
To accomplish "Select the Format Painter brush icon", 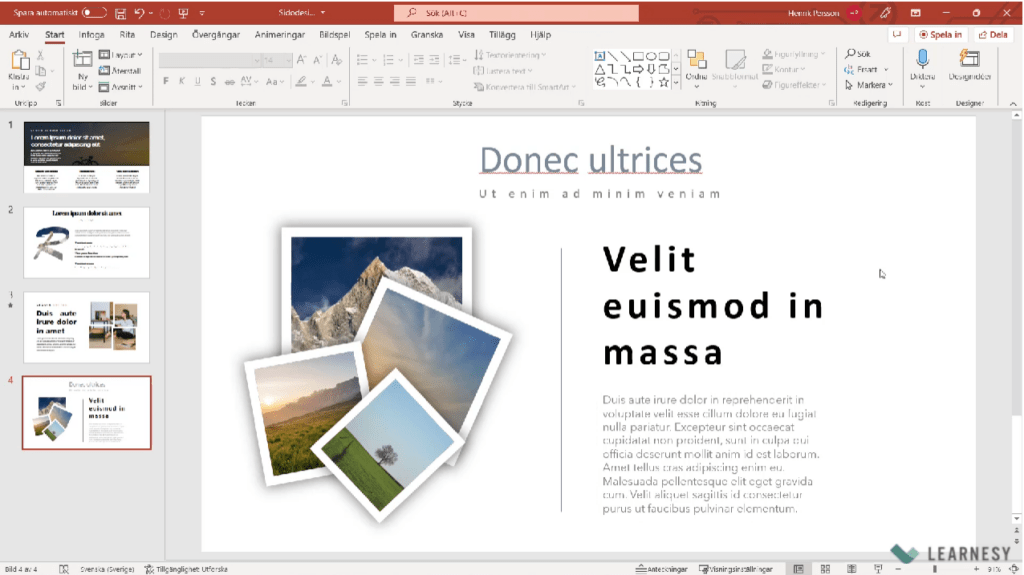I will click(x=41, y=86).
